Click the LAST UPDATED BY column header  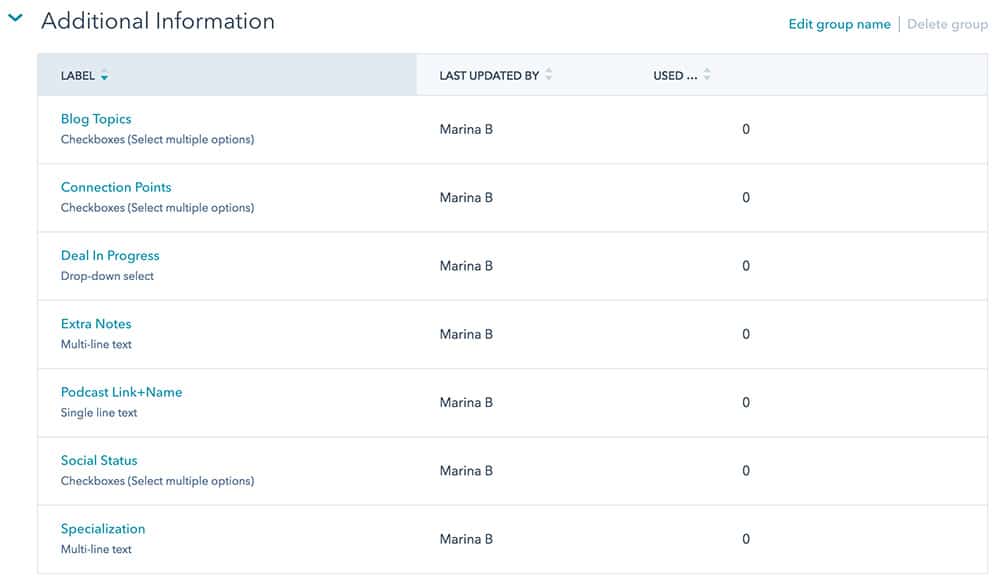(490, 75)
